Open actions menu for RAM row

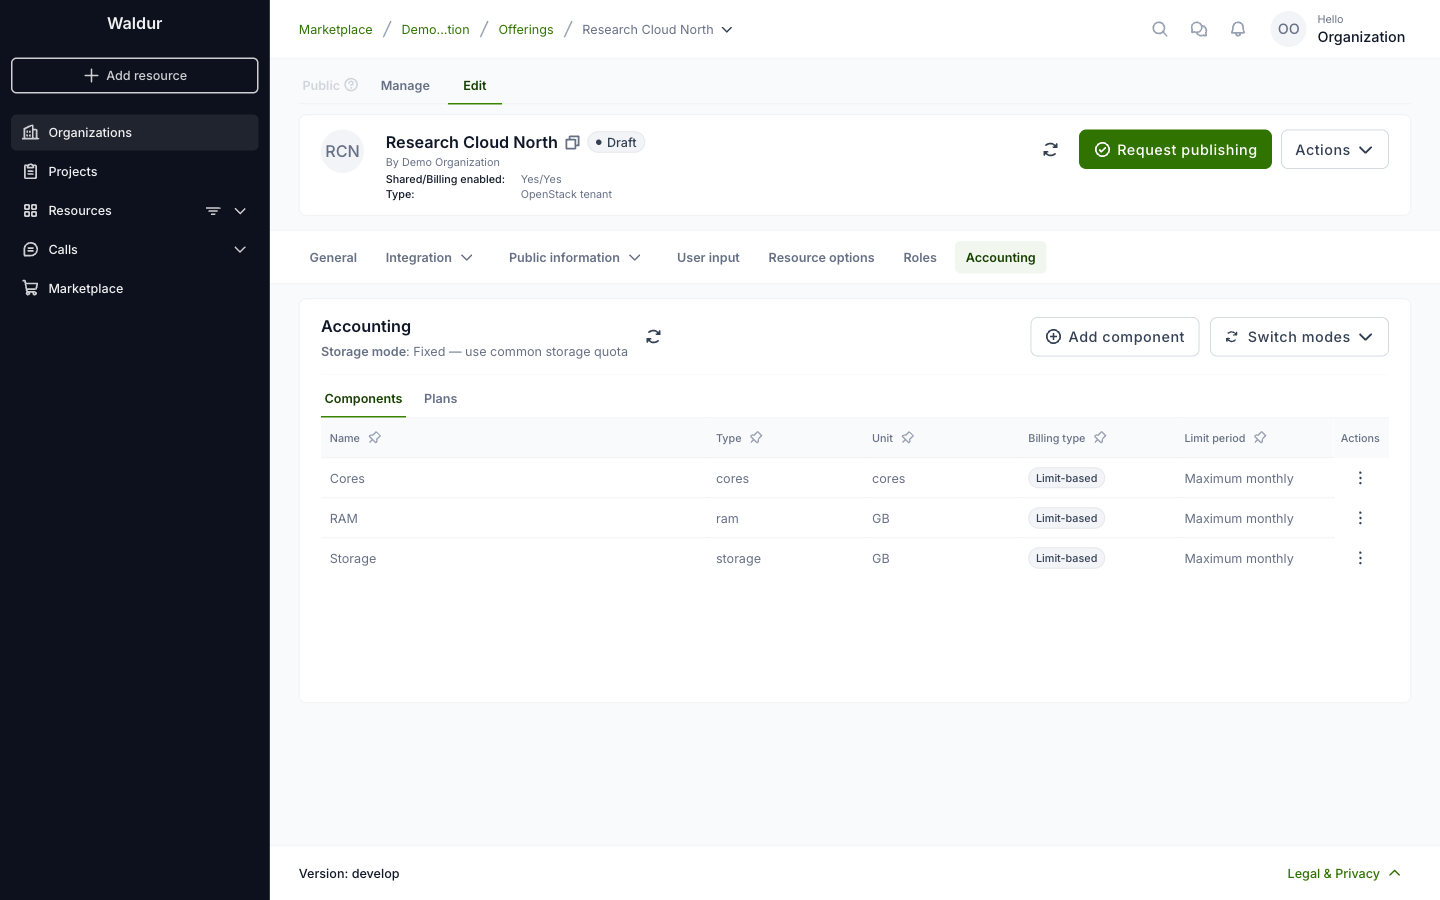(1360, 518)
